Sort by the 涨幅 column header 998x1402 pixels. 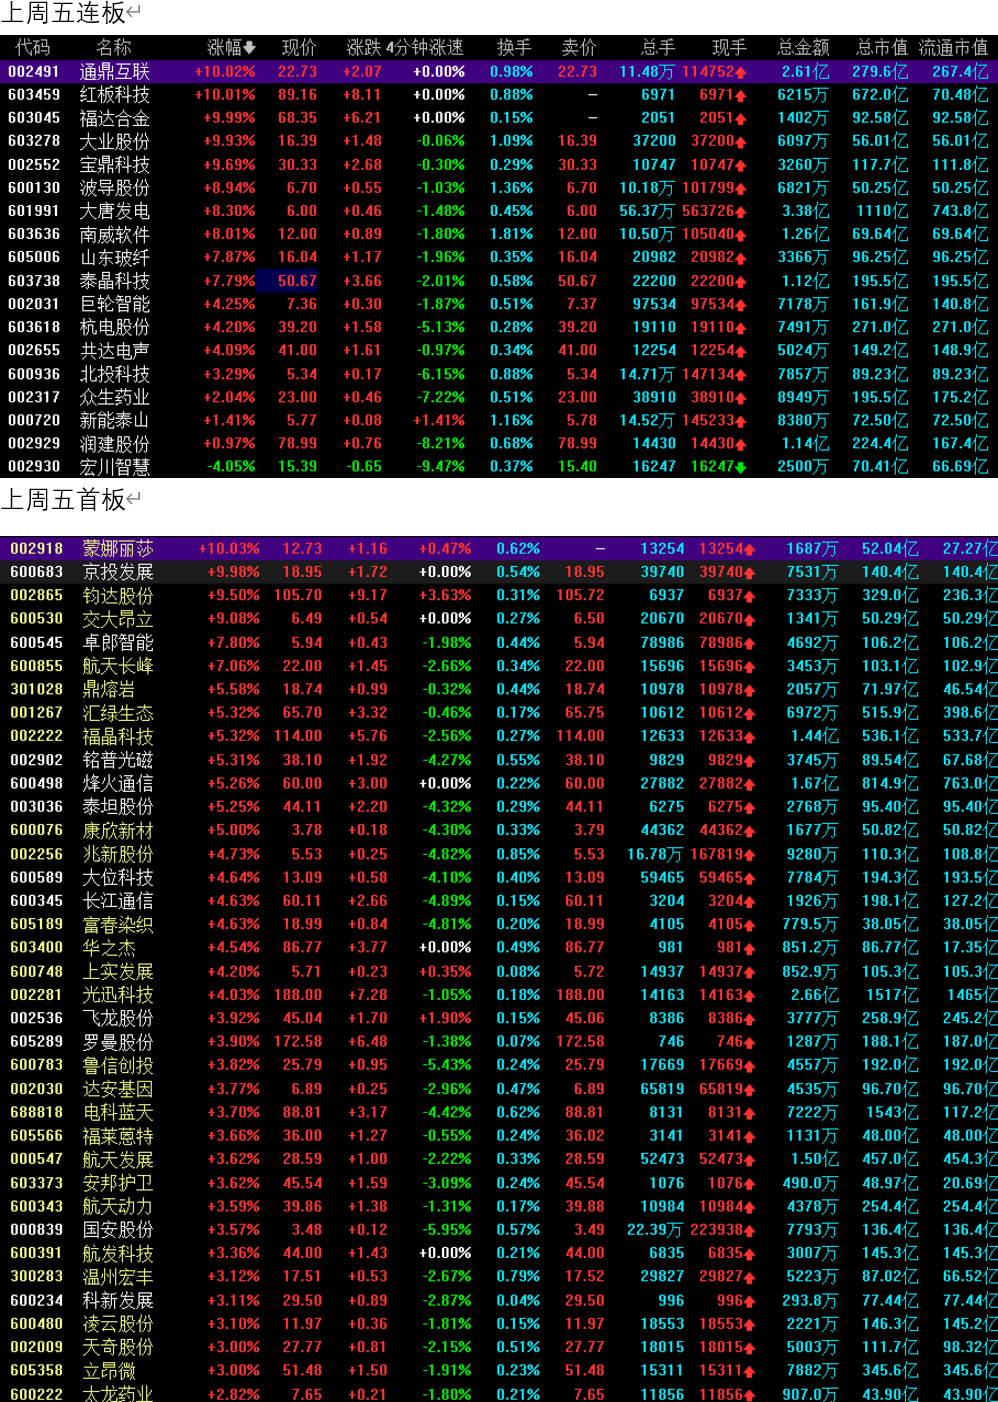pos(231,47)
